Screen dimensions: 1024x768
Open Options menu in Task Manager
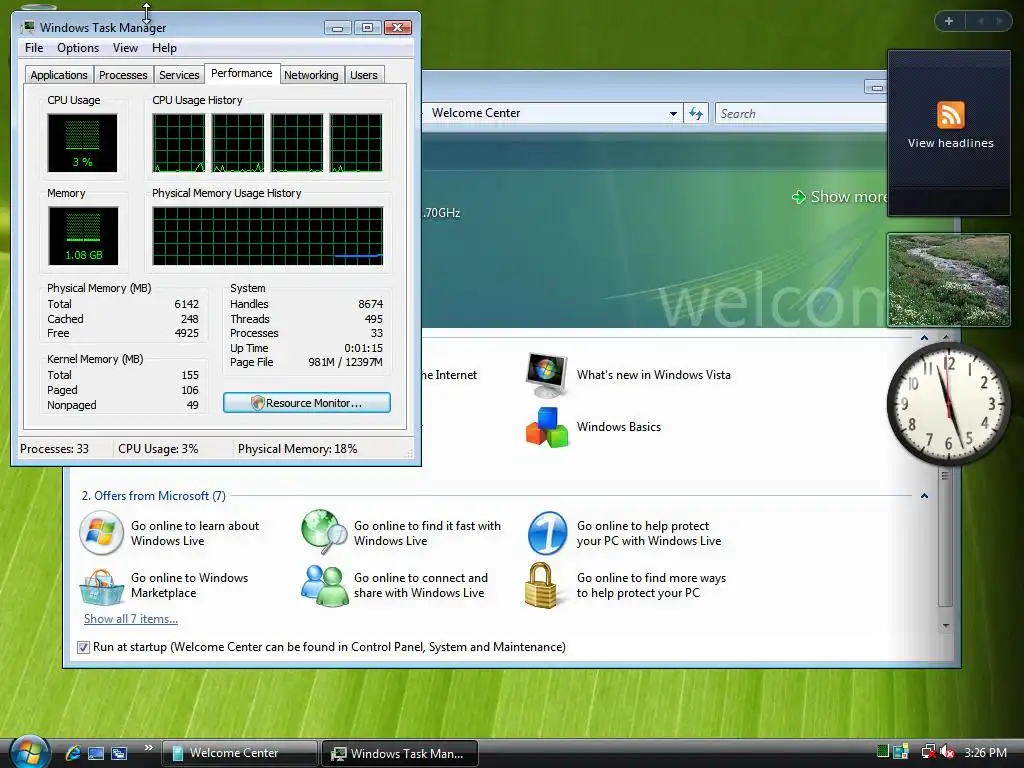[78, 48]
